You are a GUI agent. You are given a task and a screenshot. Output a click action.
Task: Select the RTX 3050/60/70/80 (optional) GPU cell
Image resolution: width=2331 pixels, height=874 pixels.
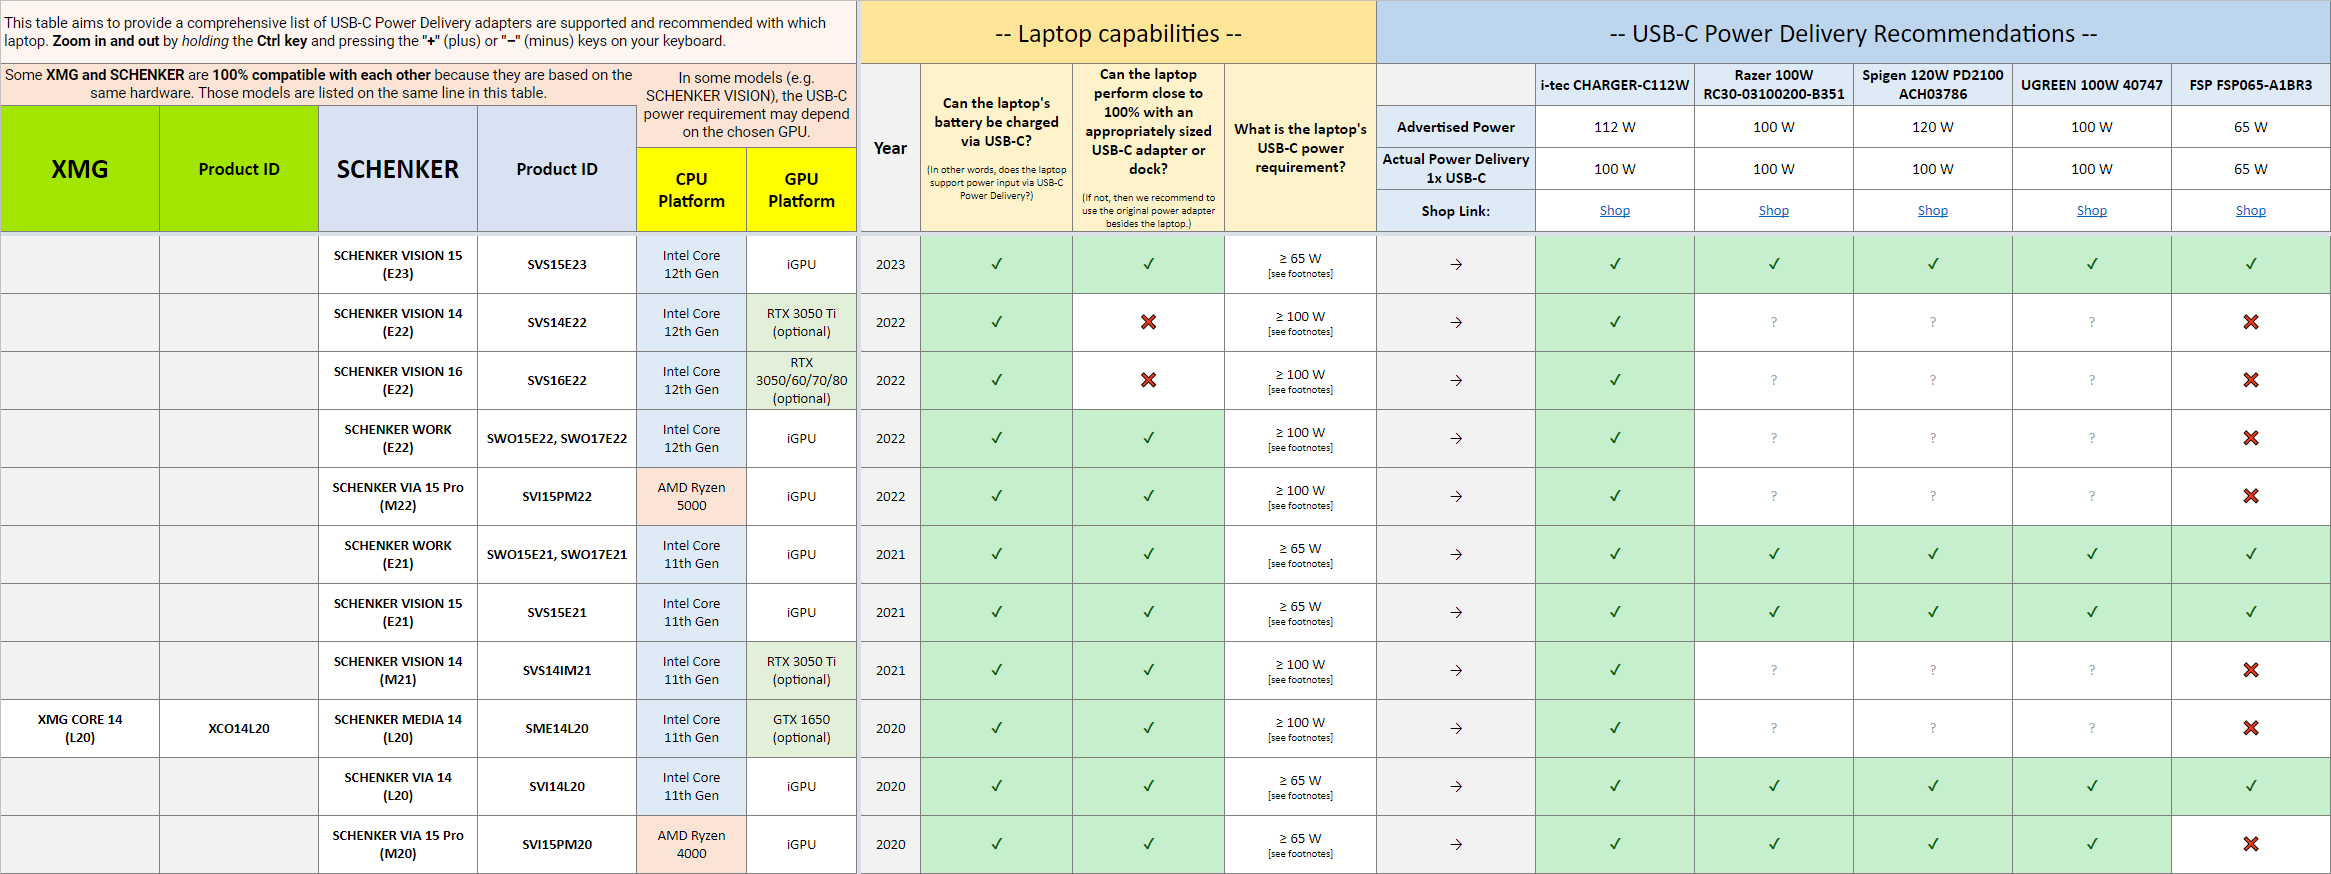click(x=801, y=380)
